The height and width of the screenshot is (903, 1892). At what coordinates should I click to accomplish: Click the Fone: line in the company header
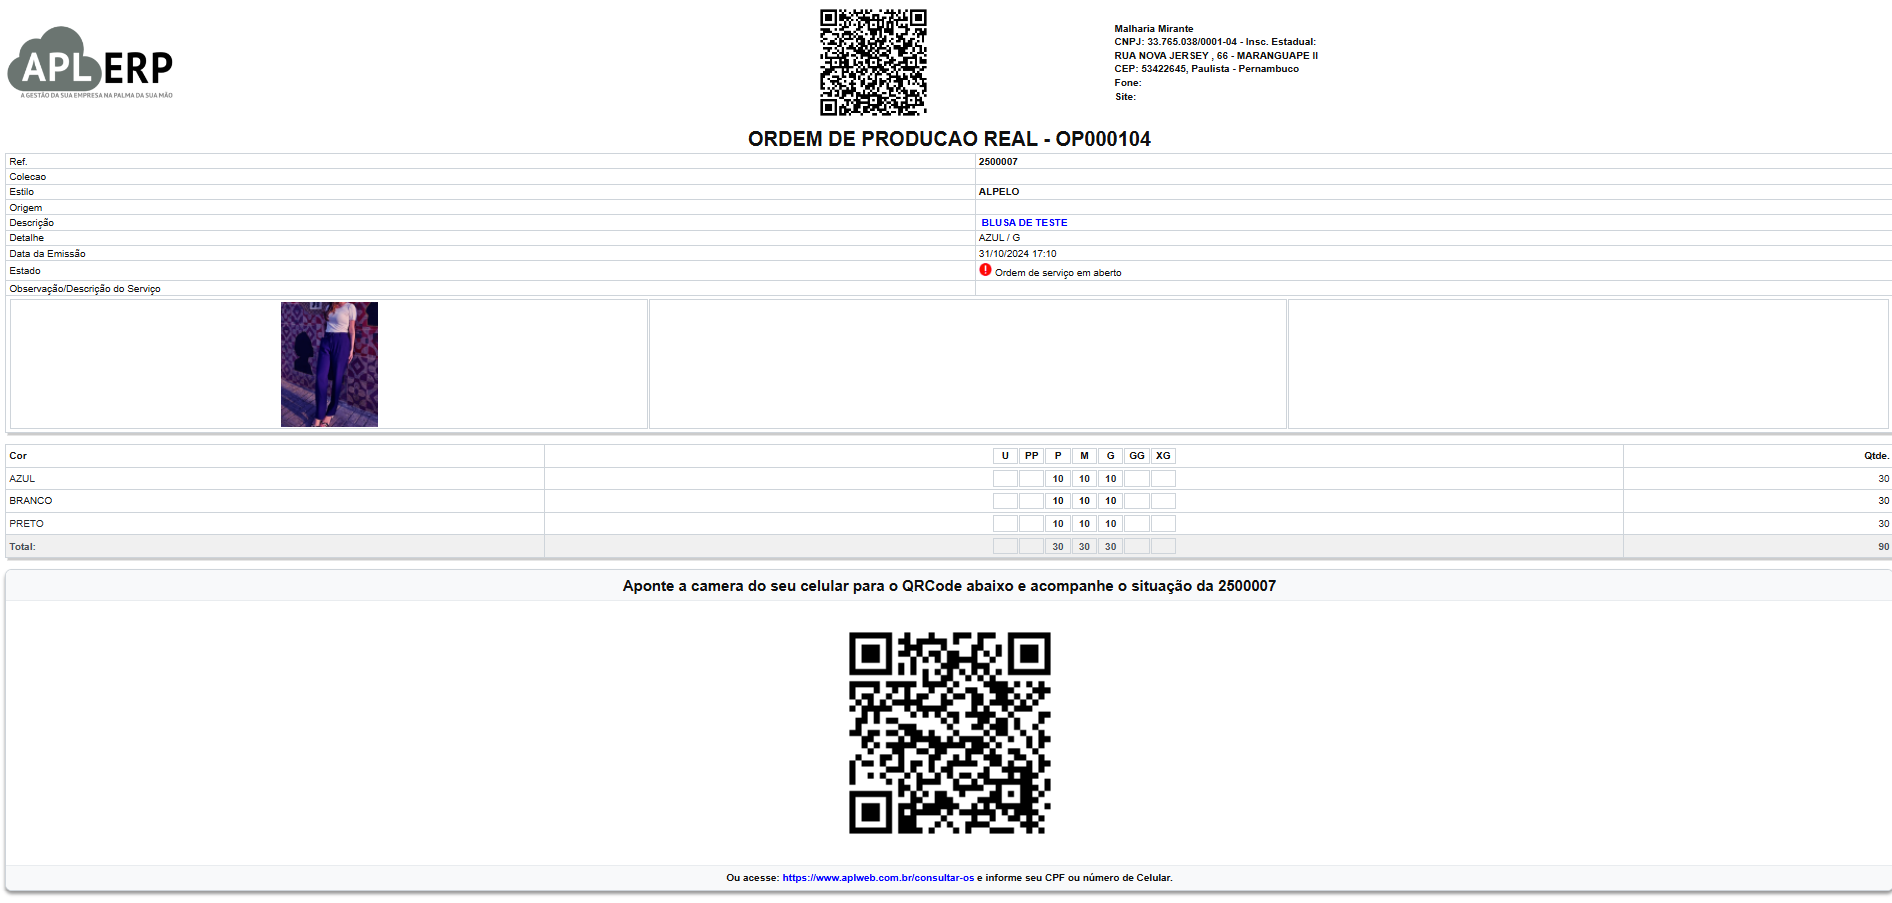(x=1128, y=83)
